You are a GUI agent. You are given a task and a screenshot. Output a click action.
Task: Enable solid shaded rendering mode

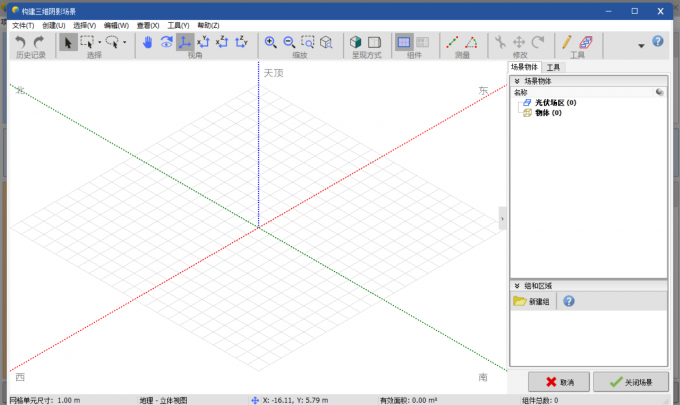(356, 42)
